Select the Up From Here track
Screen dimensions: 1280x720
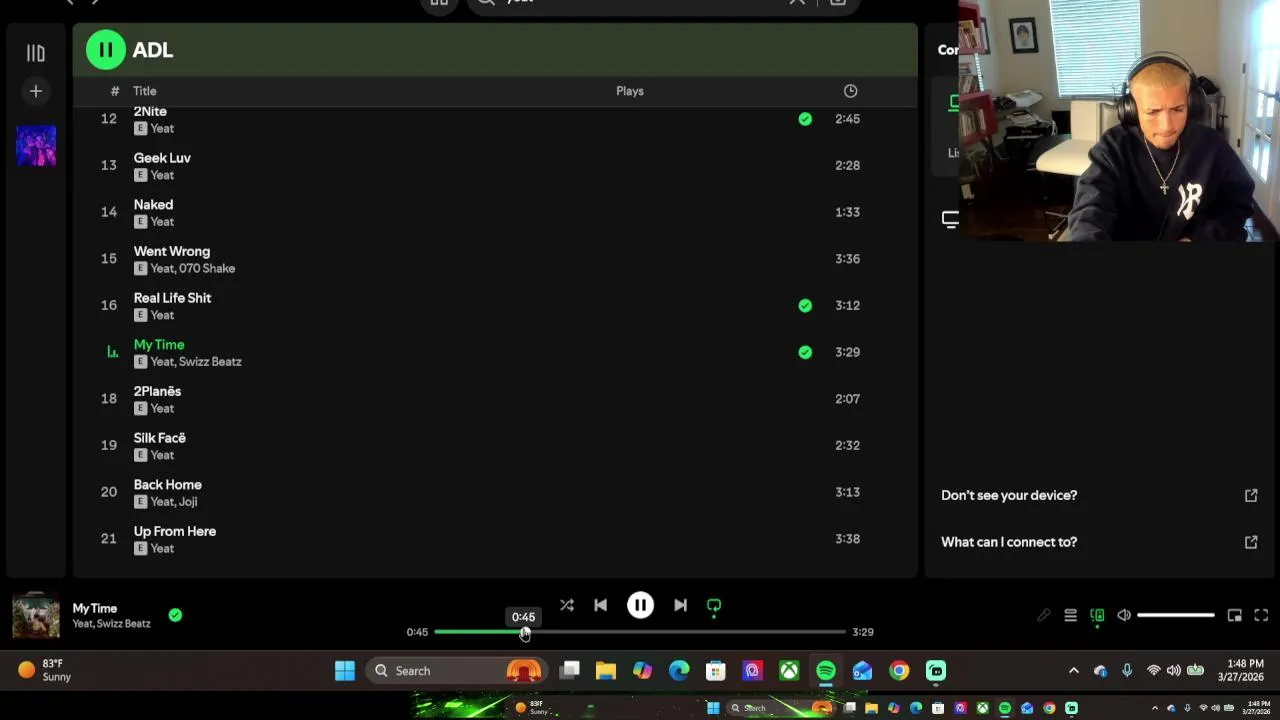tap(174, 531)
